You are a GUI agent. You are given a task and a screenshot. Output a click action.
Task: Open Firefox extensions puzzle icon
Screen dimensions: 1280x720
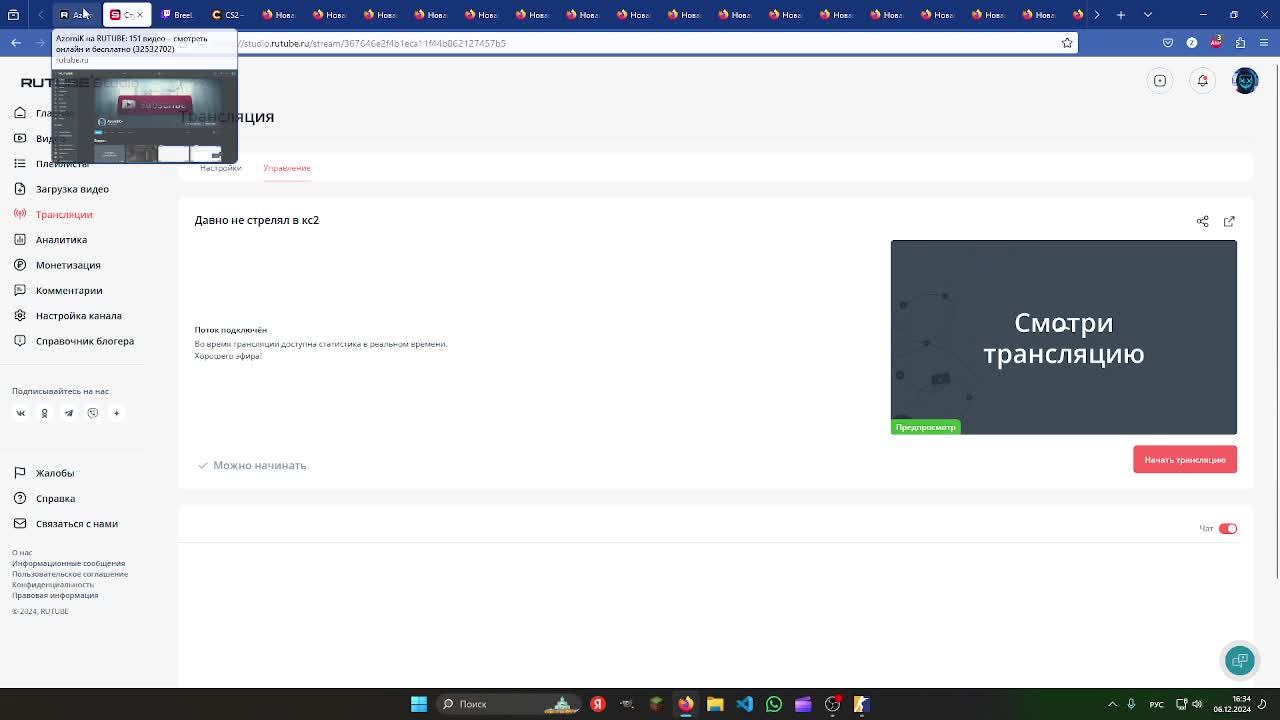[x=1240, y=43]
